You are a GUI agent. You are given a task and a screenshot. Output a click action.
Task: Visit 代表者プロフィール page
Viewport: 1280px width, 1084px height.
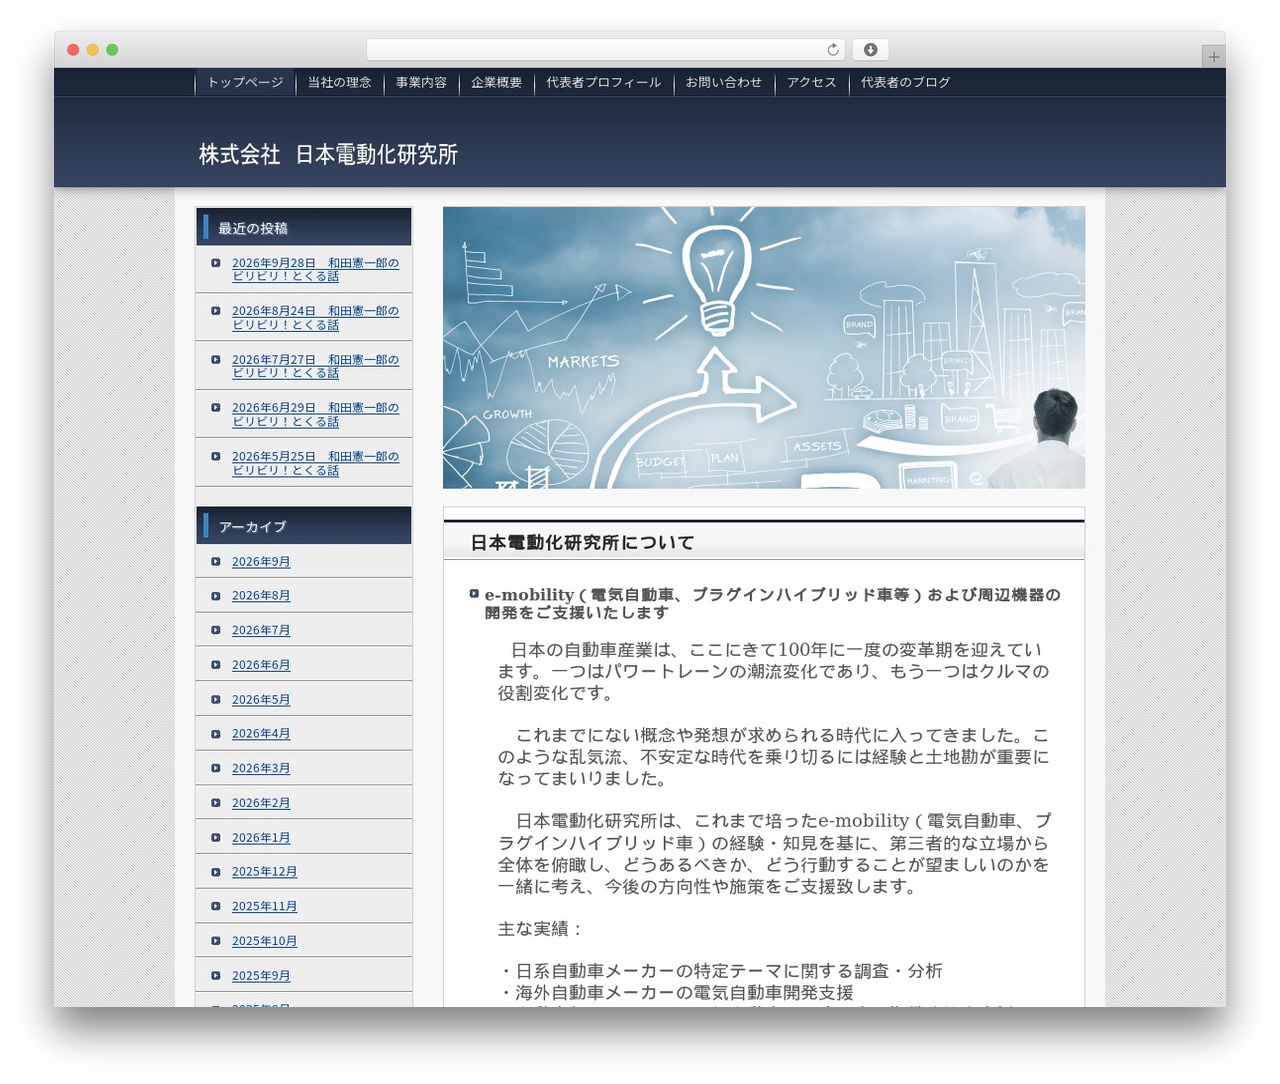(x=604, y=83)
